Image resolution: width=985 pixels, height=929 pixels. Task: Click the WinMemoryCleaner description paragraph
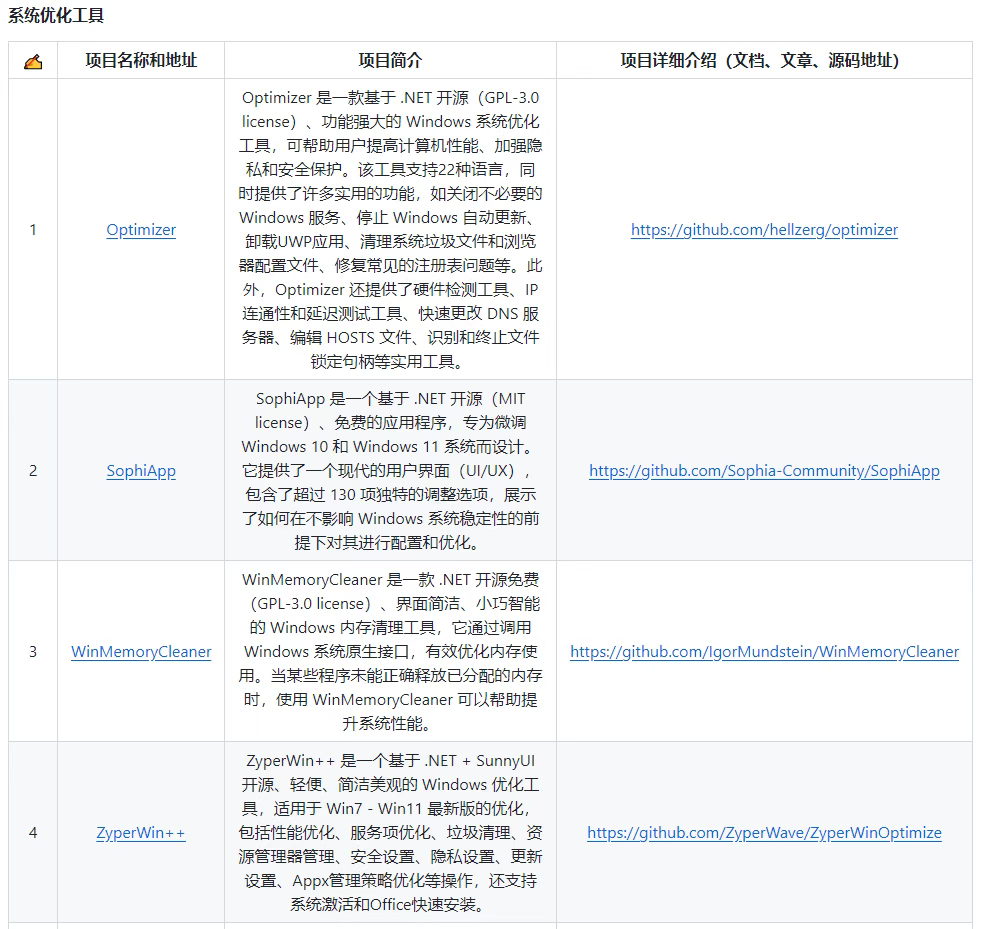click(x=390, y=652)
